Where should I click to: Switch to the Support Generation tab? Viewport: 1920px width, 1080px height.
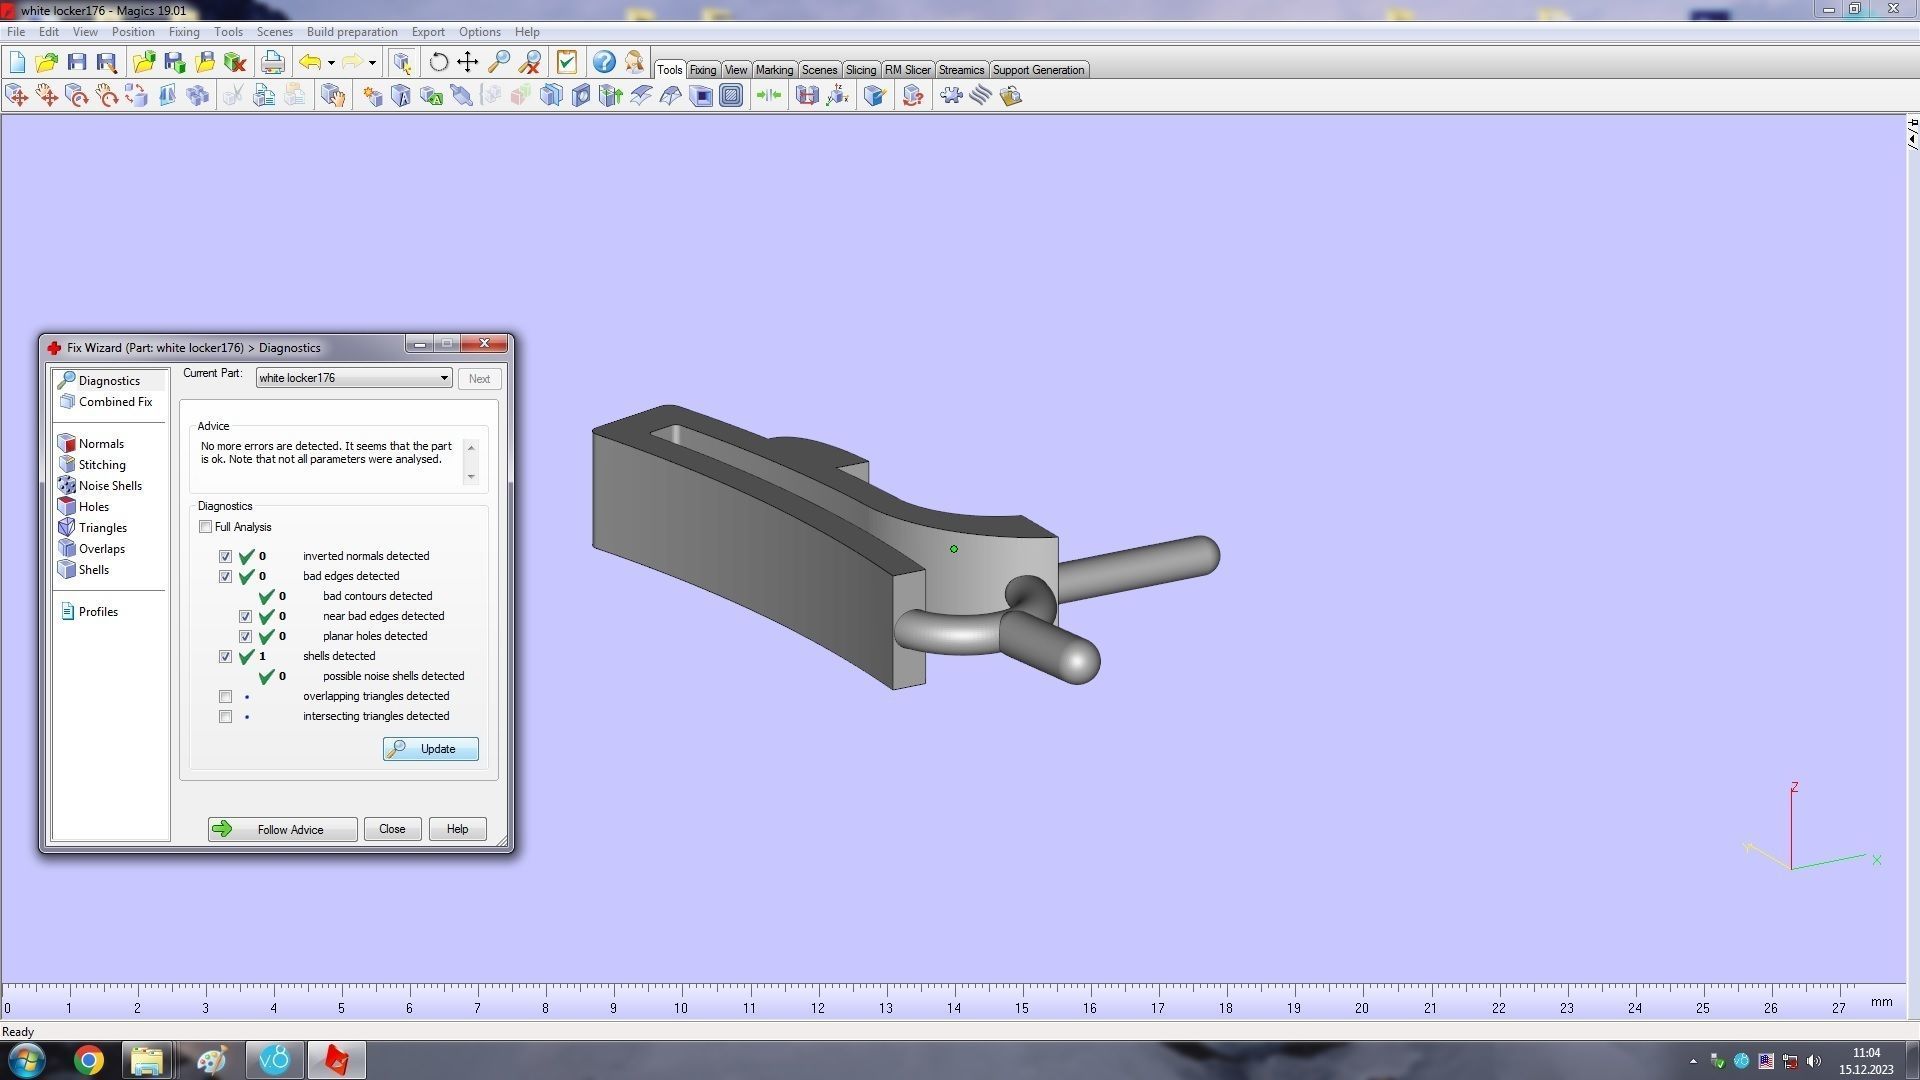(x=1037, y=70)
